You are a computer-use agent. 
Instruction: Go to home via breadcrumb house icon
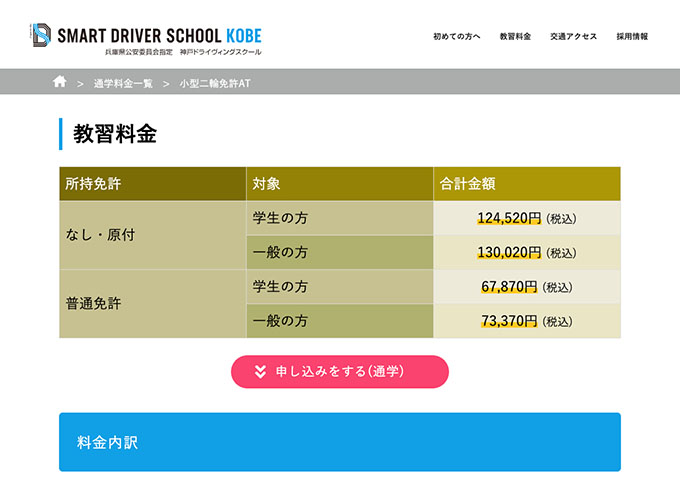click(x=60, y=82)
